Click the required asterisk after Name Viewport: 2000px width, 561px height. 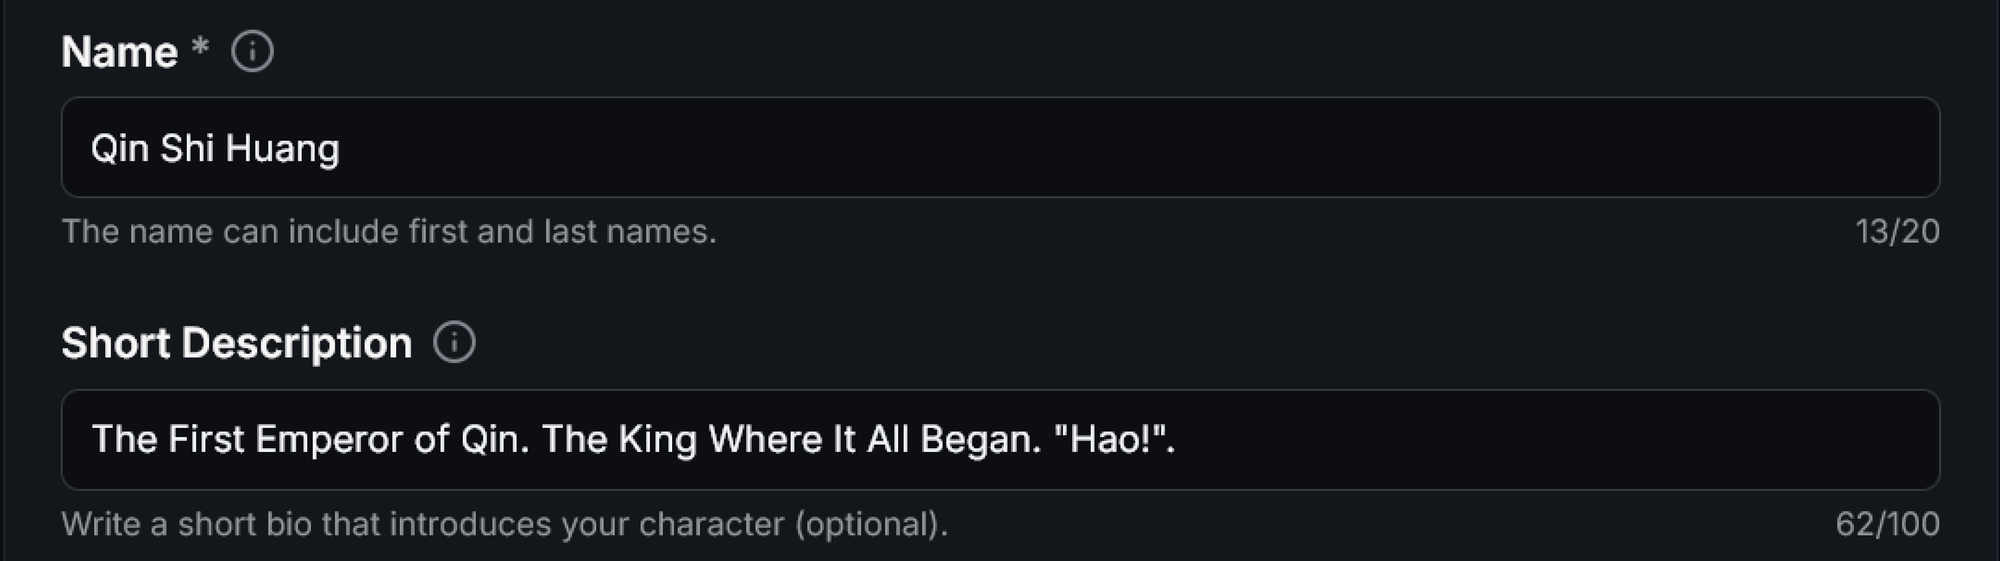pos(200,47)
